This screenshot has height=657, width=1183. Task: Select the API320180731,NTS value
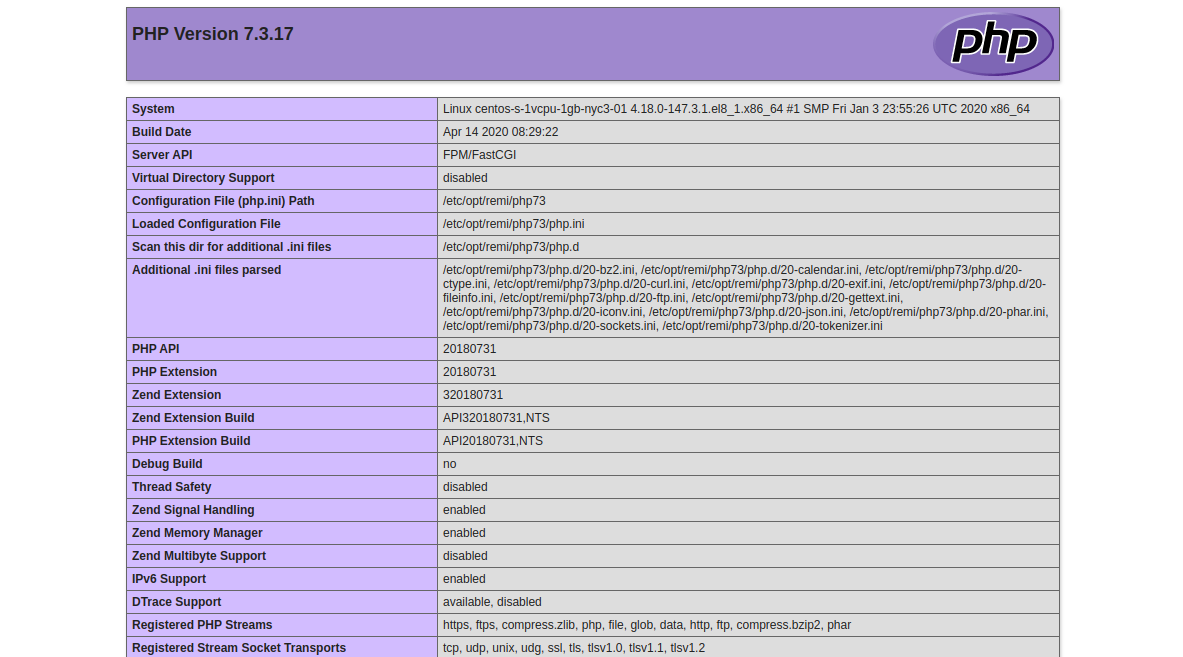coord(496,418)
